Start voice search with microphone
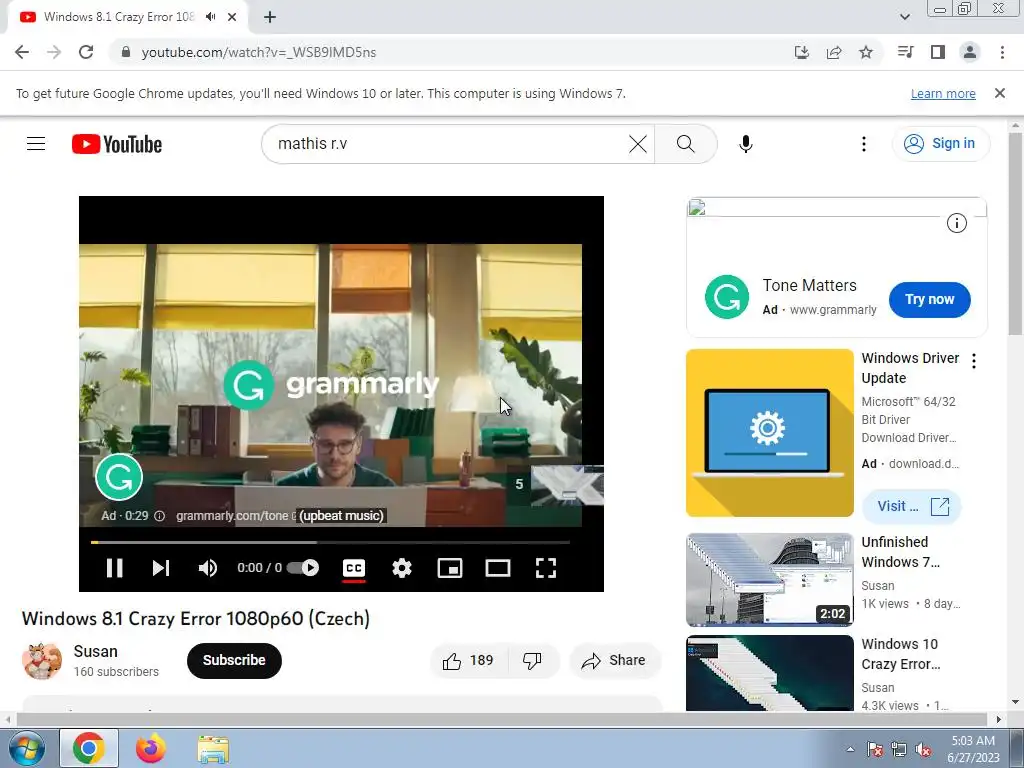 point(746,144)
